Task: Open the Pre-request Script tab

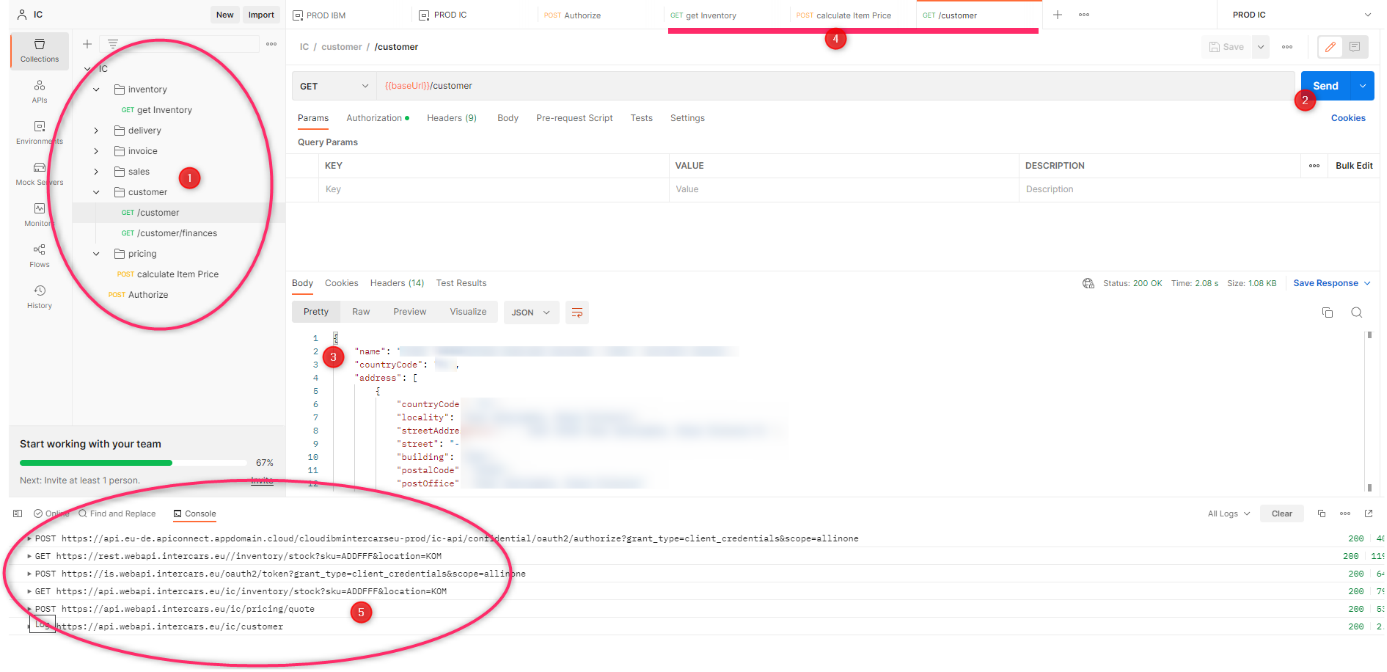Action: [574, 118]
